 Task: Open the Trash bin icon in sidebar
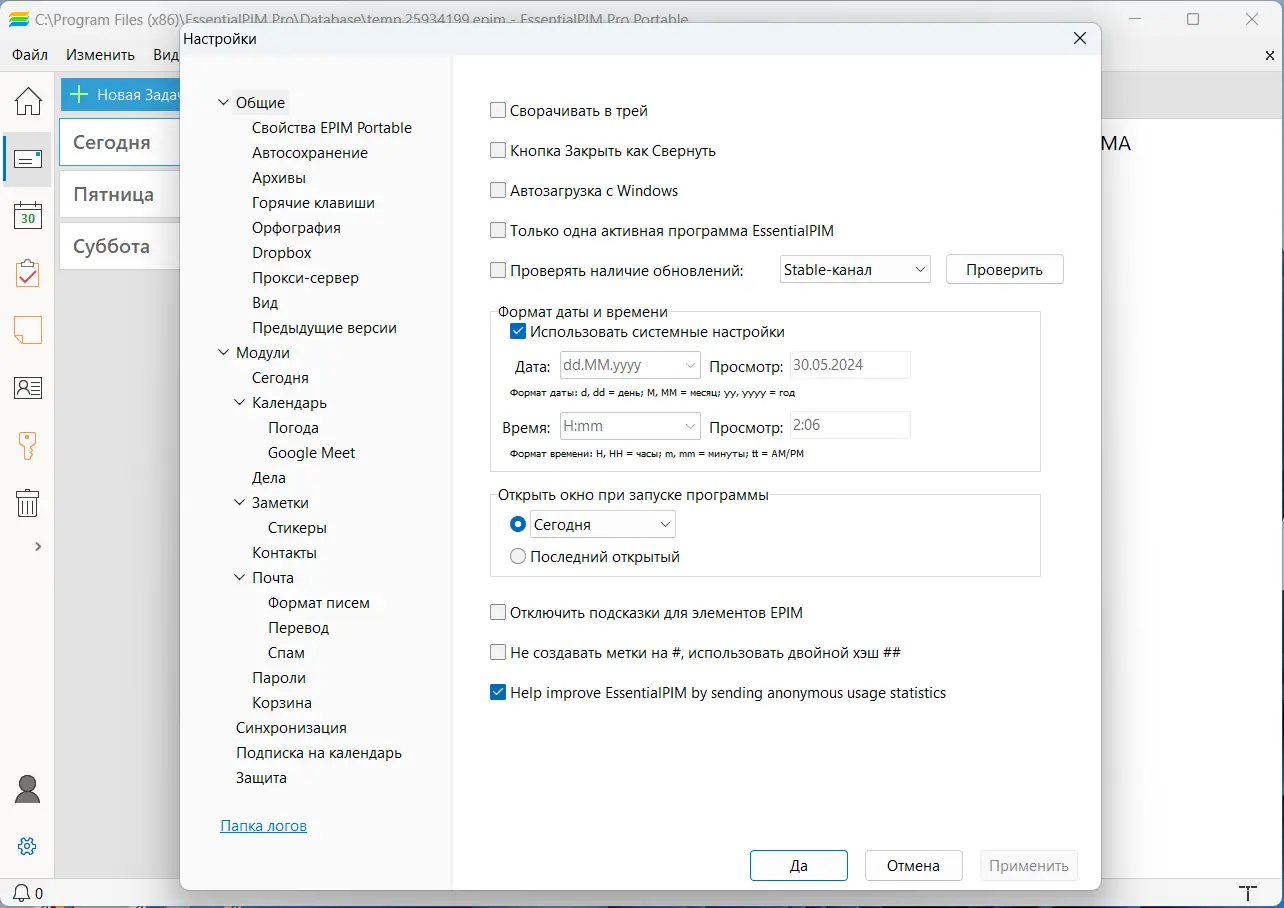pos(28,502)
